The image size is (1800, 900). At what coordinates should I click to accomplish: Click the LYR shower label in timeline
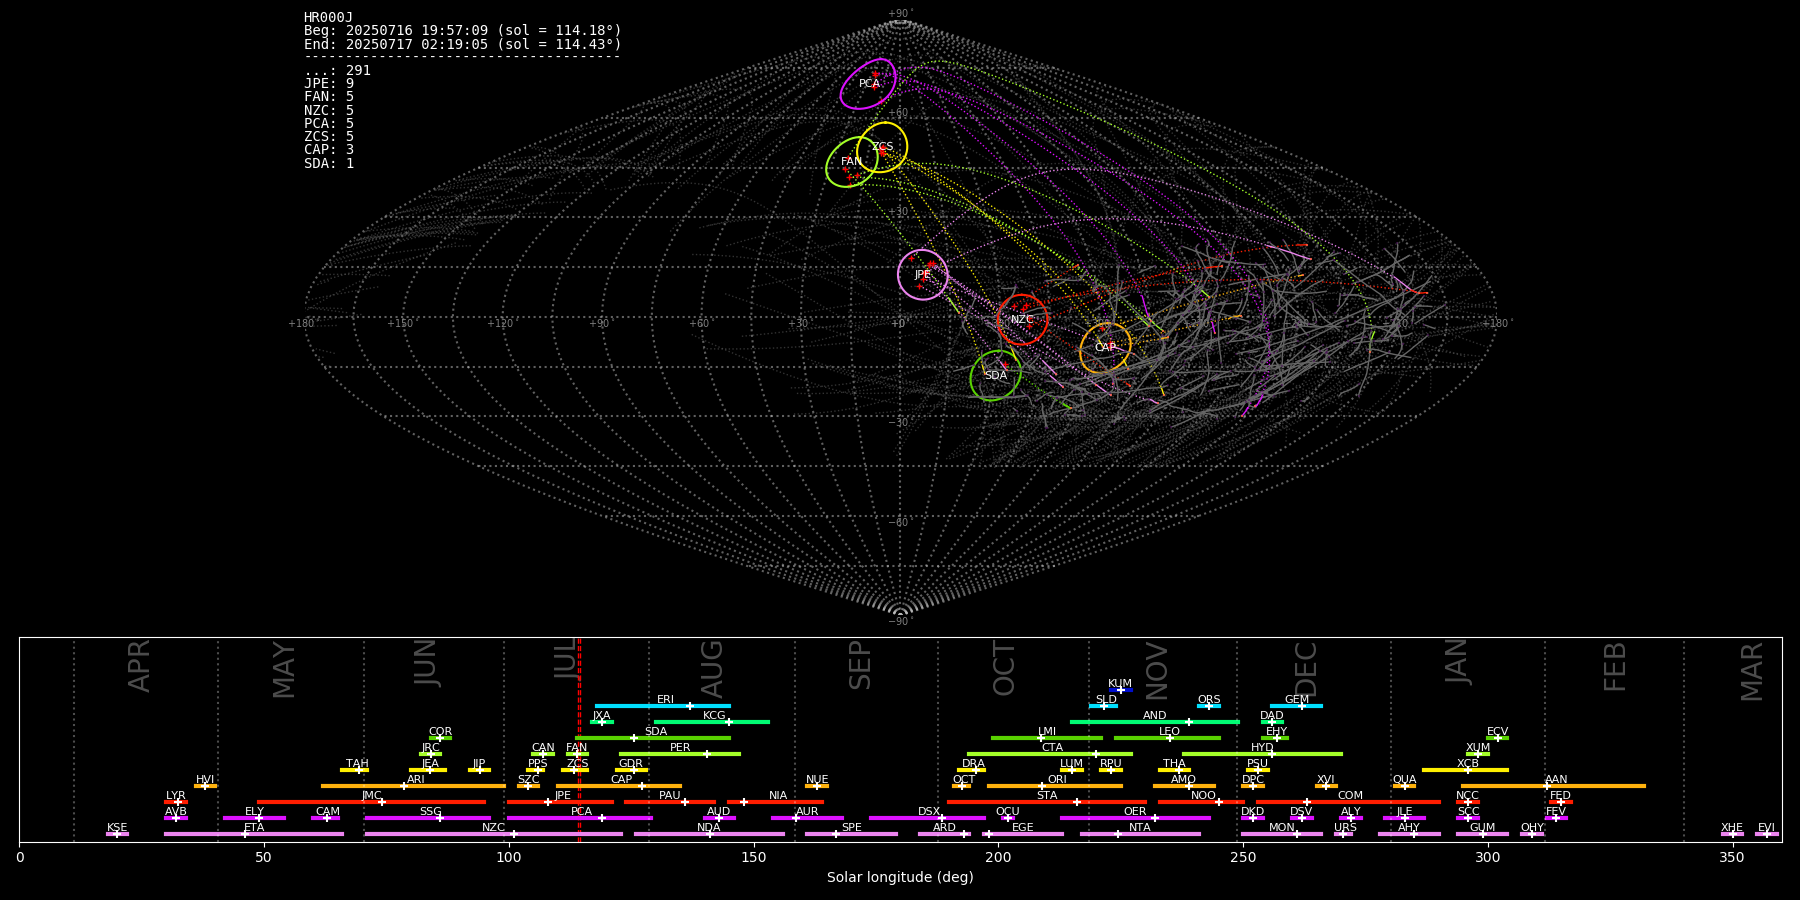[176, 795]
